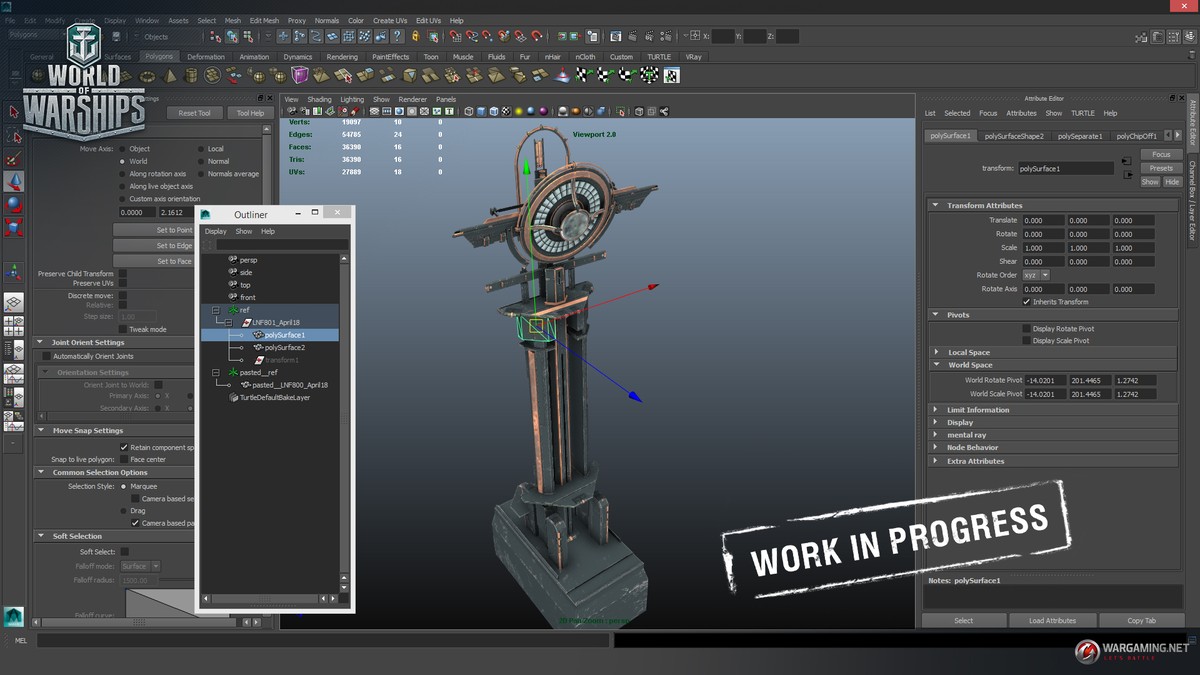Click the select camera icon in viewport toolbar
The width and height of the screenshot is (1200, 675).
tap(290, 111)
